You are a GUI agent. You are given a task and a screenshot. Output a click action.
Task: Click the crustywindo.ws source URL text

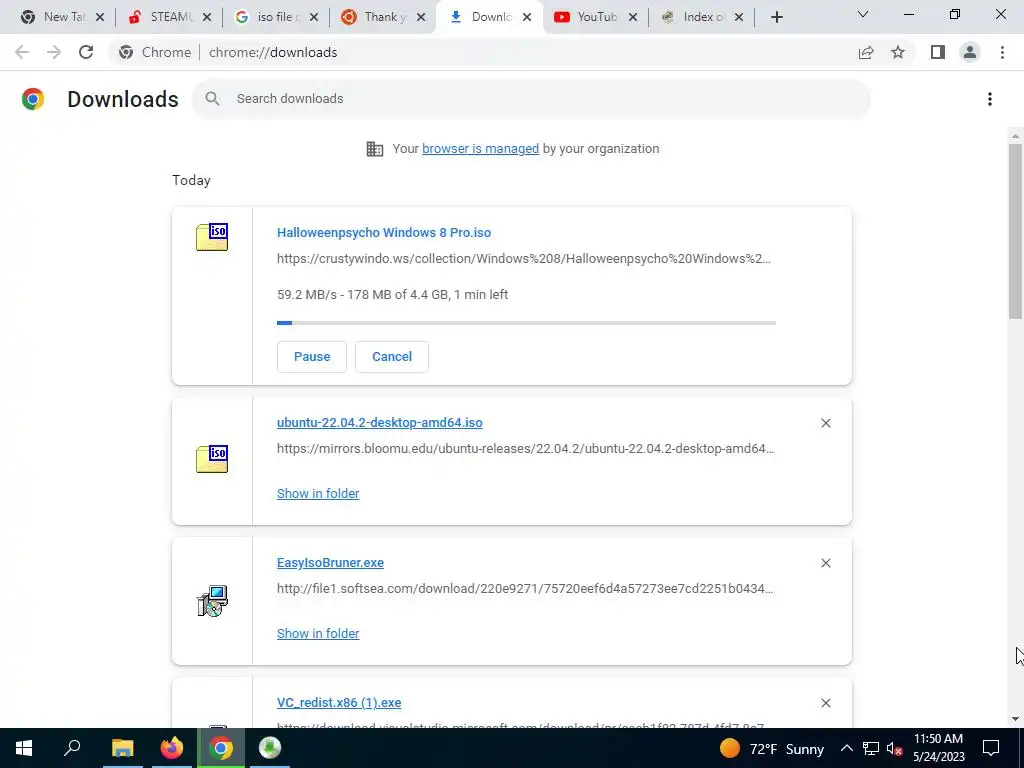pos(524,259)
